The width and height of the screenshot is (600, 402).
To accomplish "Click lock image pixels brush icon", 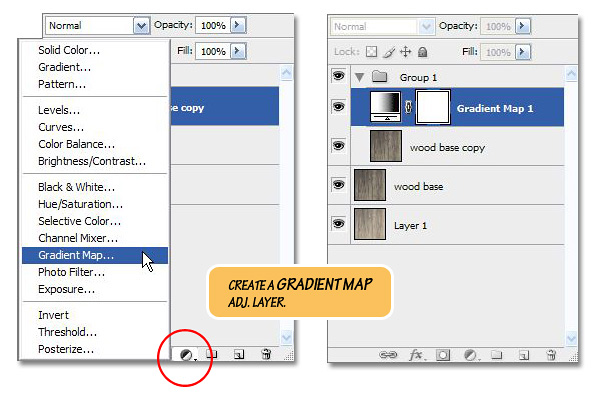I will point(389,52).
